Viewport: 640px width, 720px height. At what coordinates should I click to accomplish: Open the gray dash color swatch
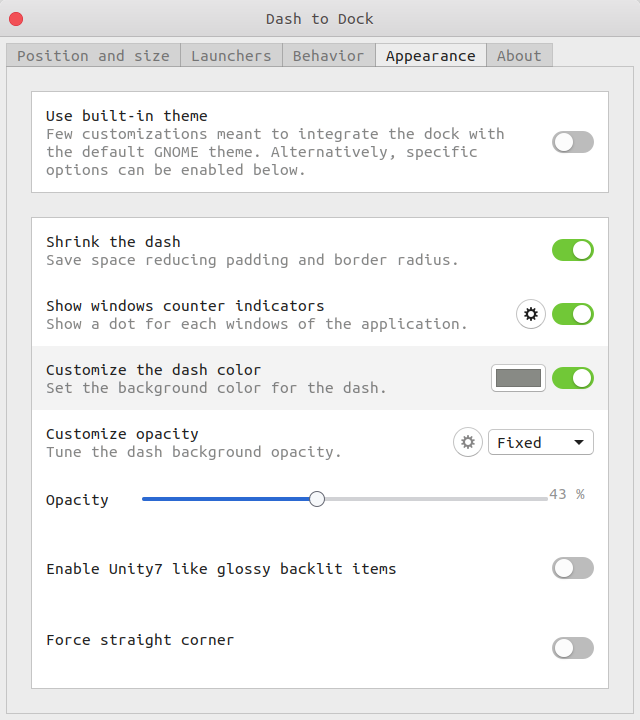(x=518, y=378)
